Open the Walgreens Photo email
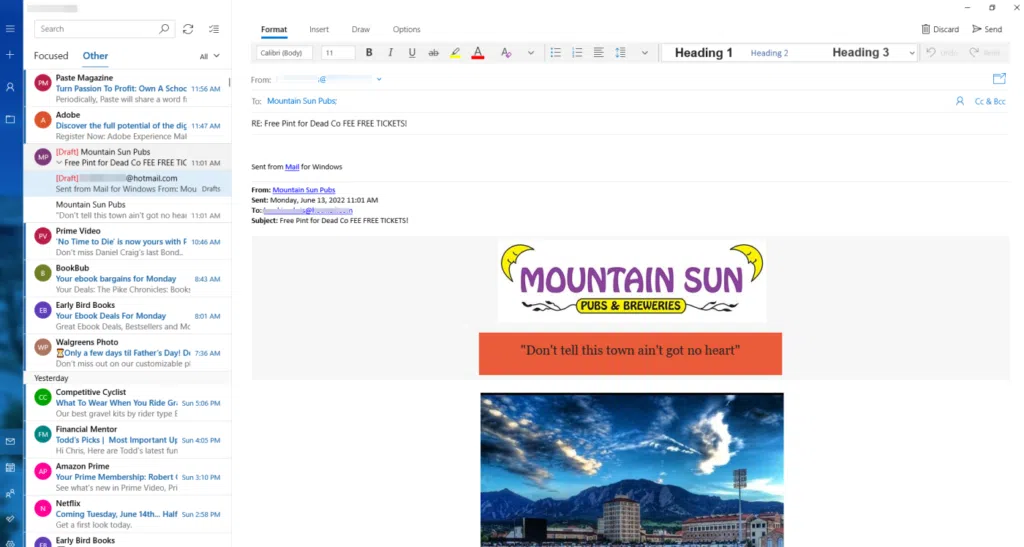Viewport: 1024px width, 547px height. coord(127,352)
